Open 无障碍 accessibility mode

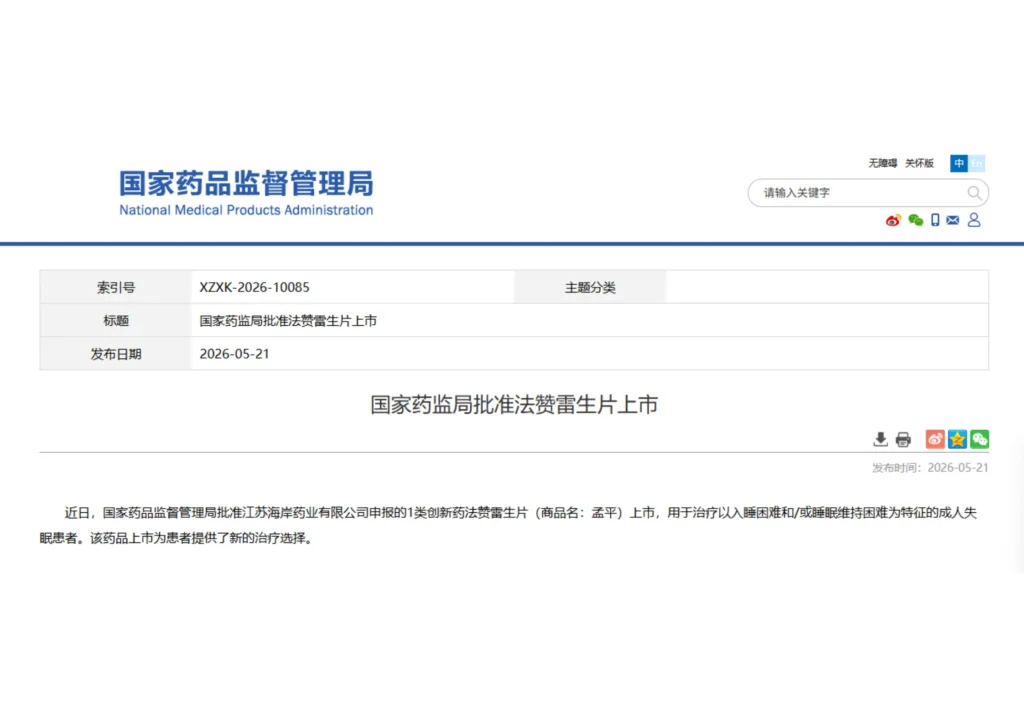[x=882, y=163]
